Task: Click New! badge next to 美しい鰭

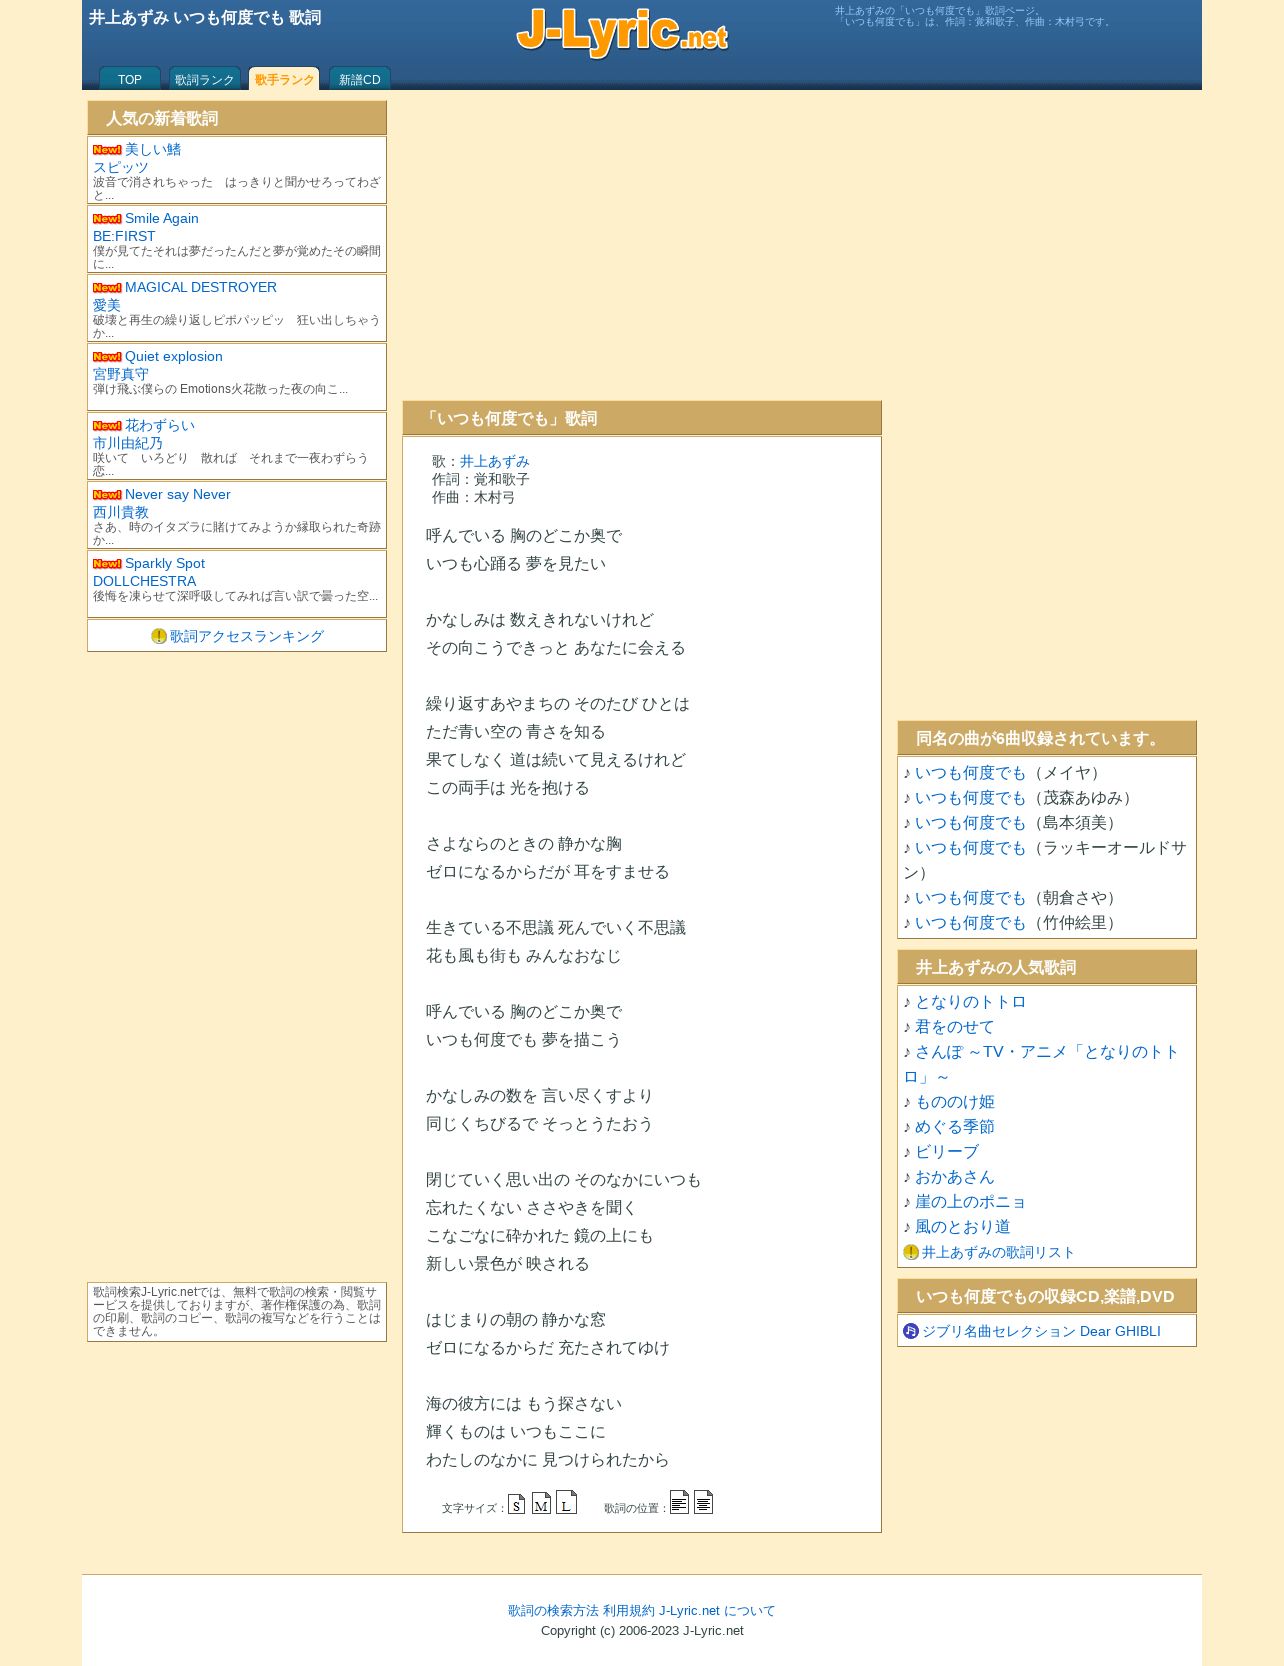Action: click(107, 150)
